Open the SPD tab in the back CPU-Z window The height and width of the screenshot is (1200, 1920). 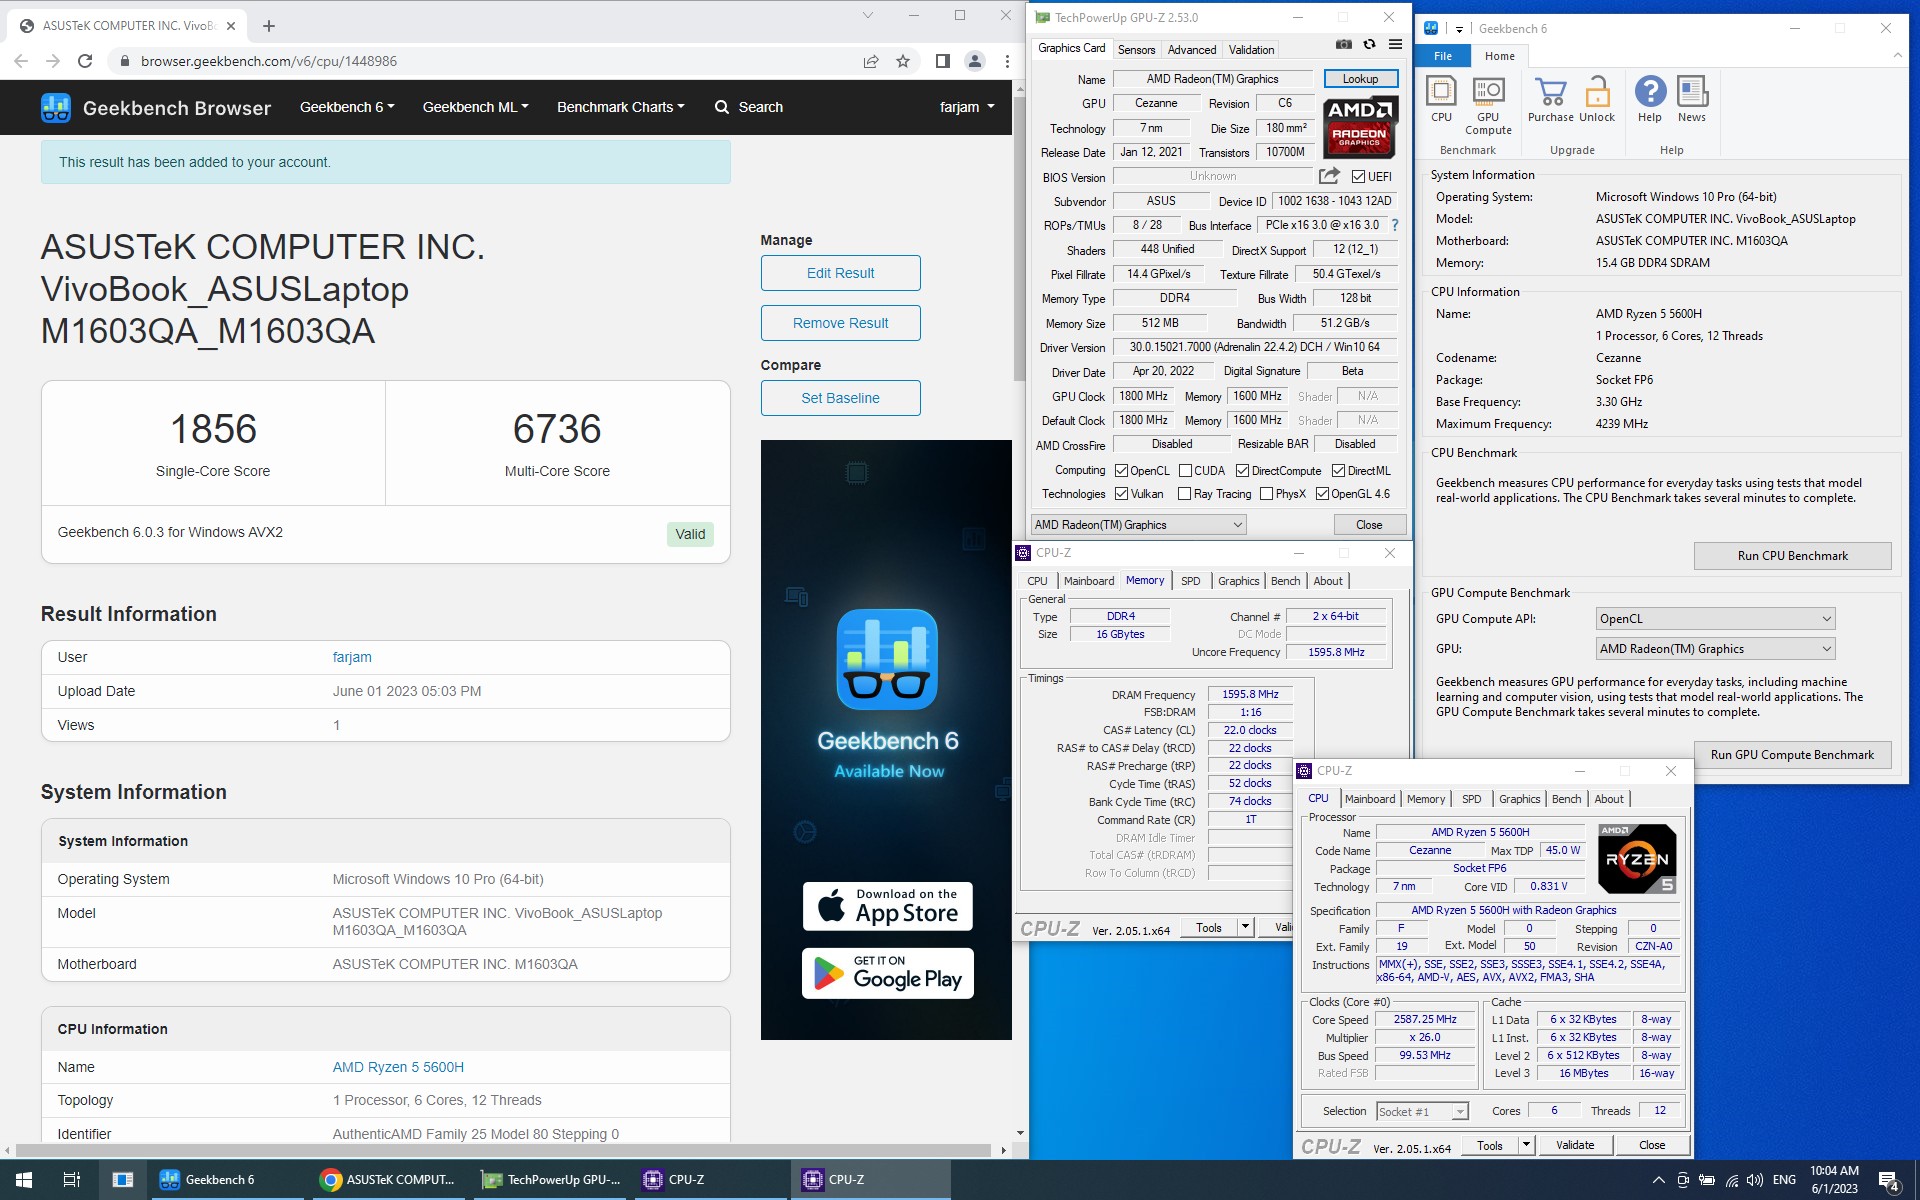pos(1190,581)
